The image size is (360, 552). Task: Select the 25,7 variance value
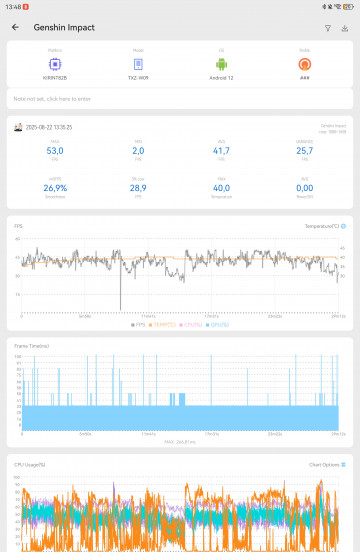[x=304, y=151]
